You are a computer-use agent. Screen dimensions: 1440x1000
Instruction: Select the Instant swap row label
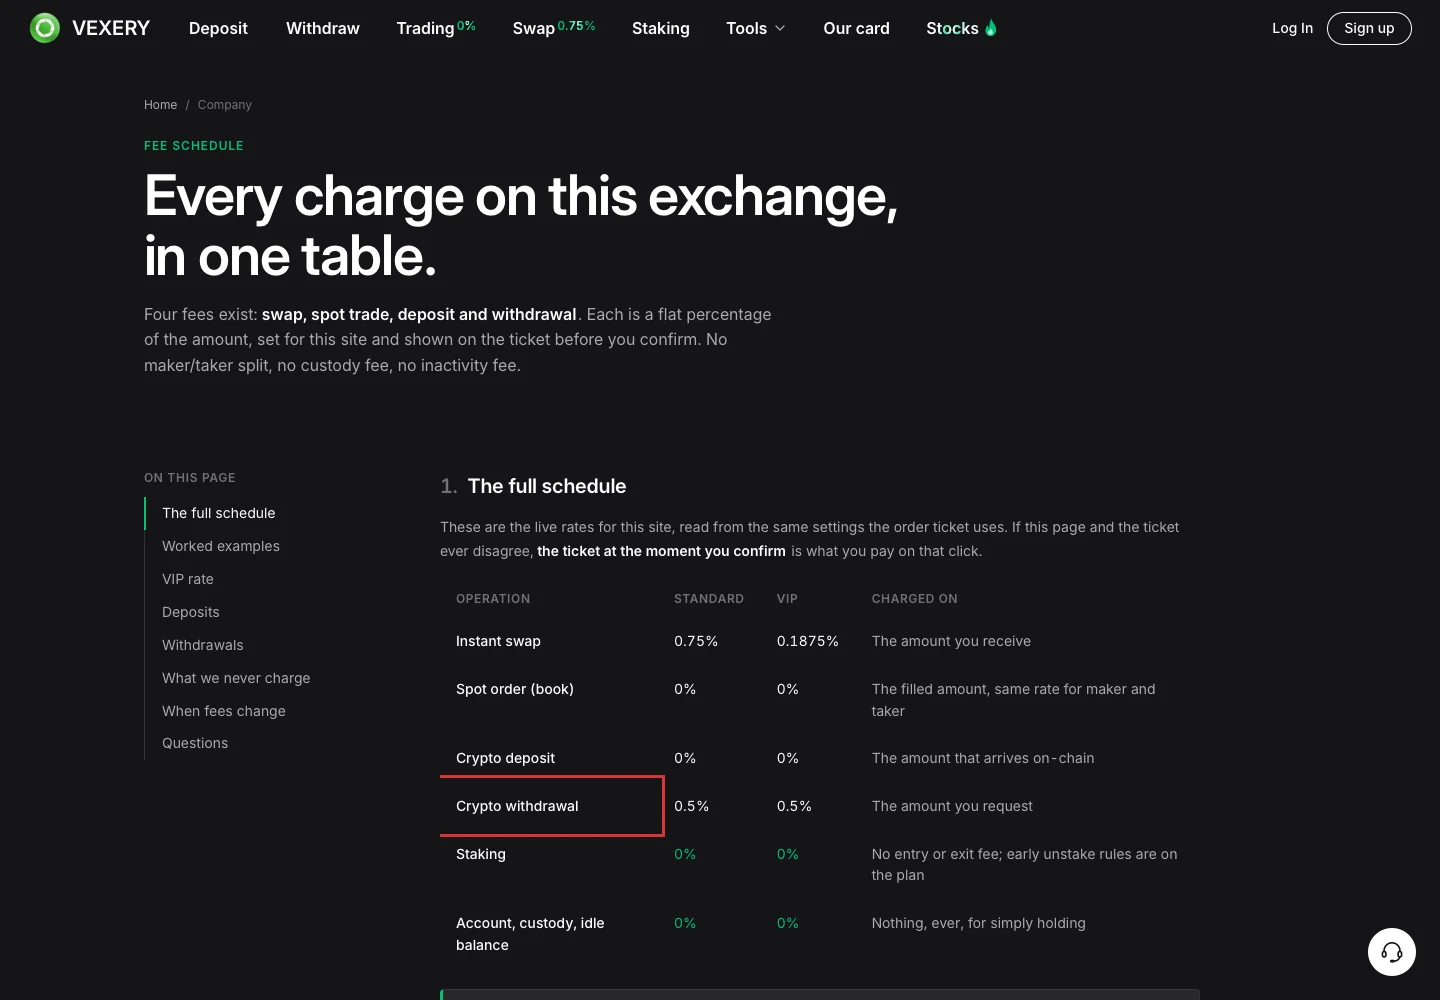498,641
